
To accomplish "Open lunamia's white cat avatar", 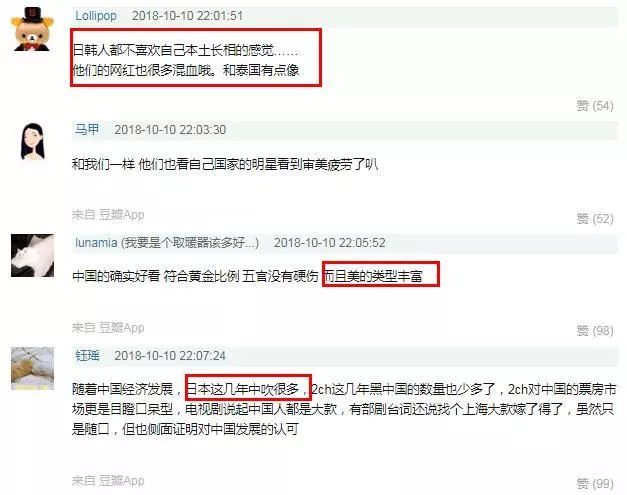I will coord(32,255).
